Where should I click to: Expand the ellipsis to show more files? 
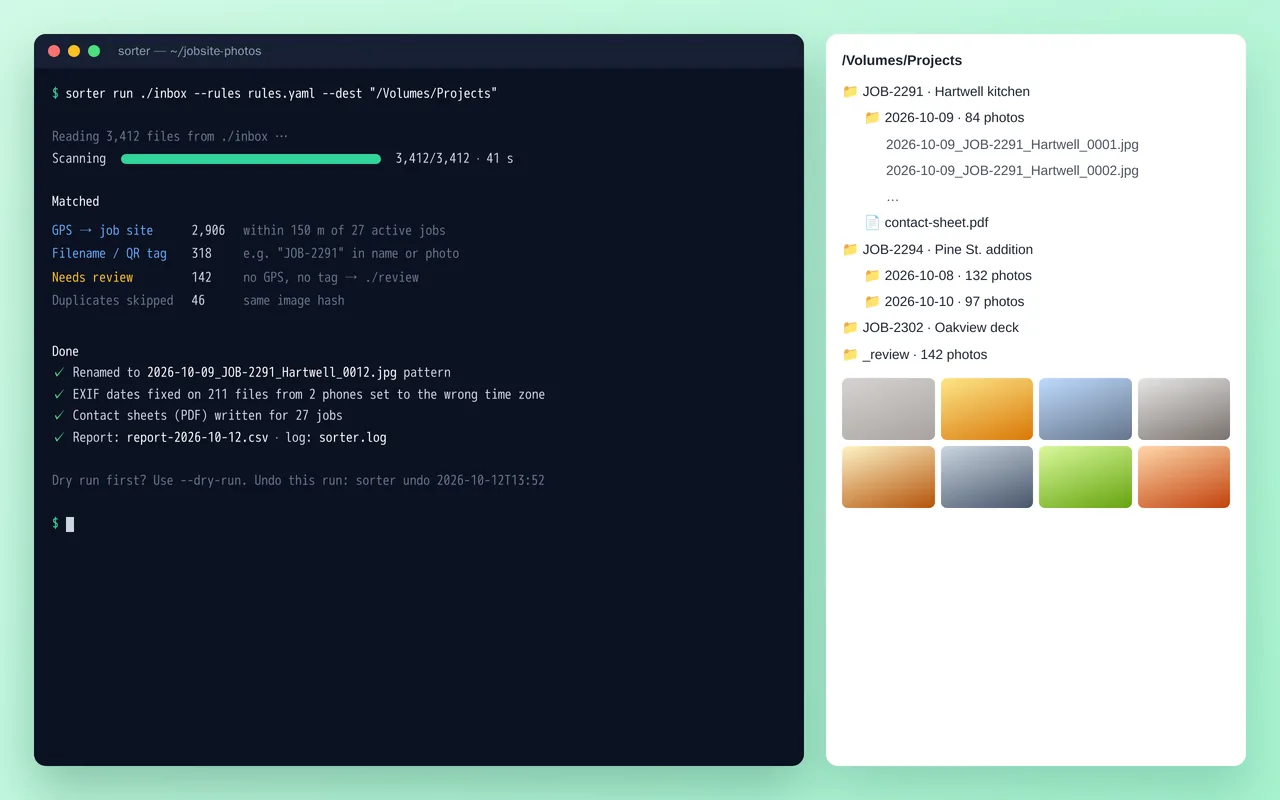892,197
